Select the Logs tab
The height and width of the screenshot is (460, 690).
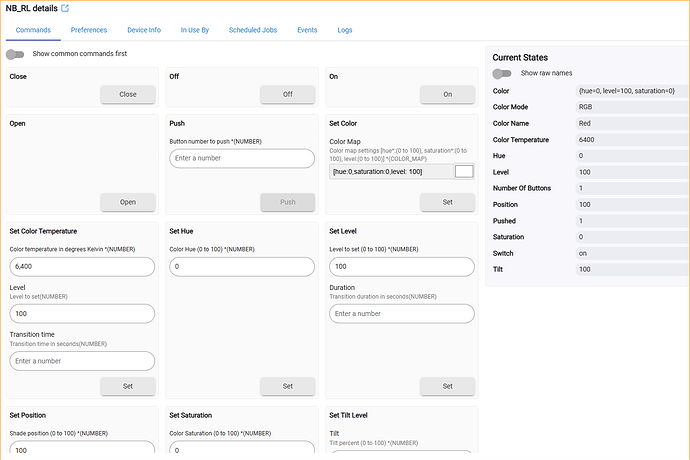(345, 30)
